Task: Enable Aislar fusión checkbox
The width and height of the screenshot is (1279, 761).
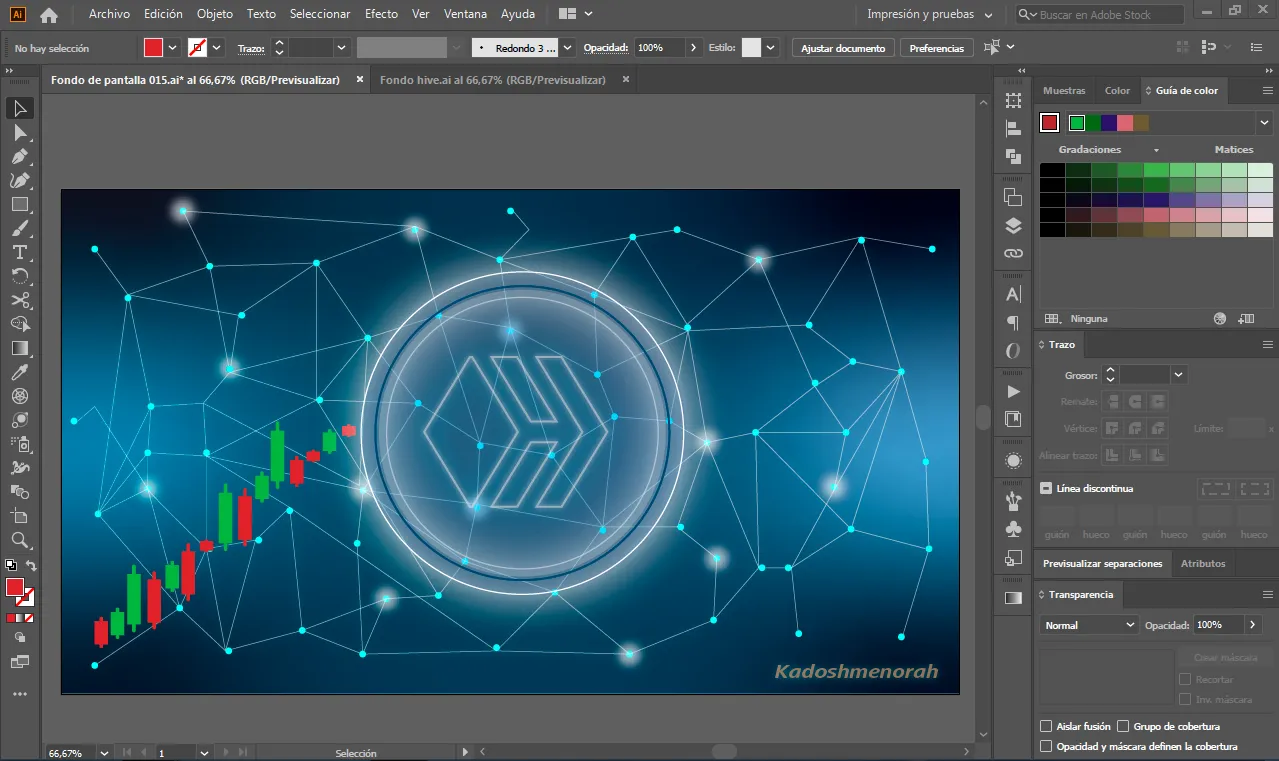Action: point(1046,726)
